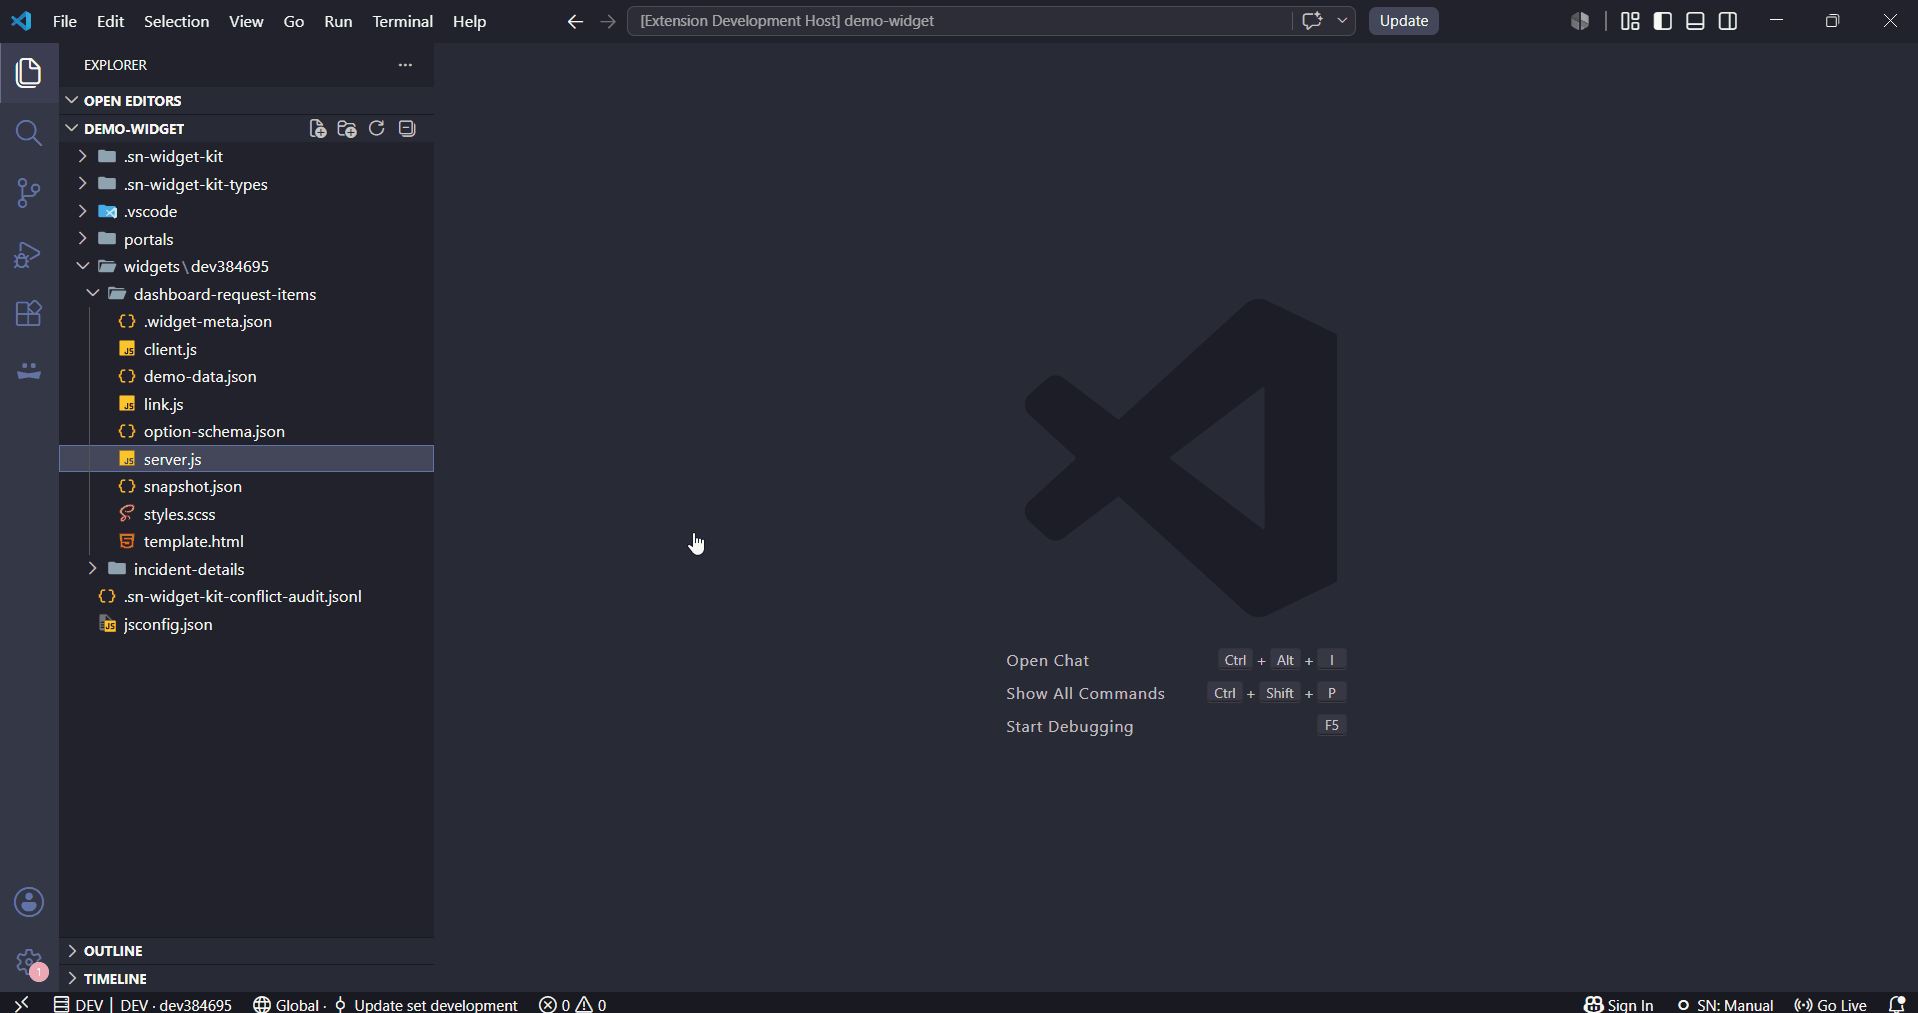
Task: Collapse the dashboard-request-items folder
Action: [x=247, y=294]
